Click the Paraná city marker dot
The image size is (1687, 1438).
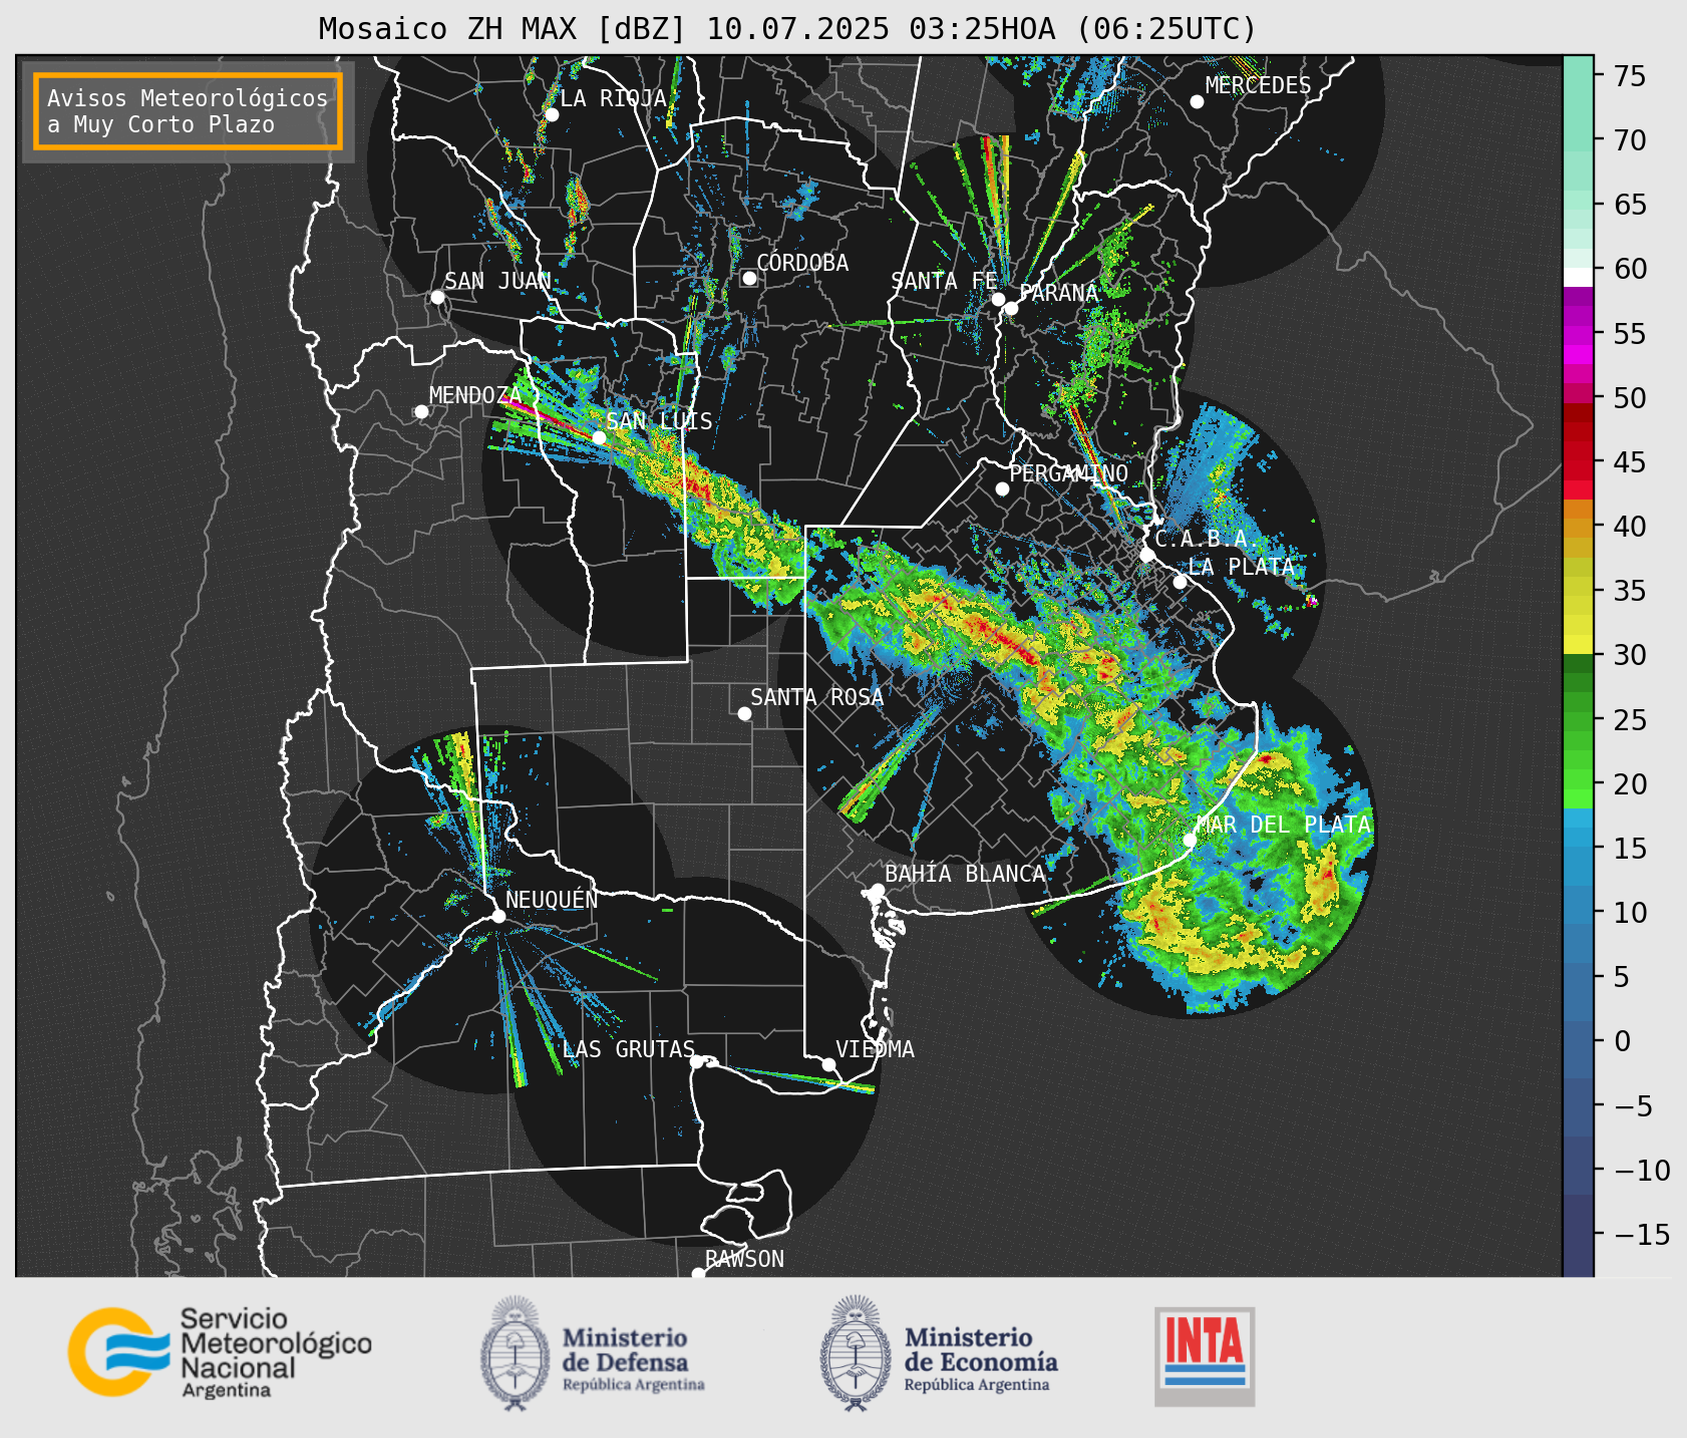point(1011,308)
